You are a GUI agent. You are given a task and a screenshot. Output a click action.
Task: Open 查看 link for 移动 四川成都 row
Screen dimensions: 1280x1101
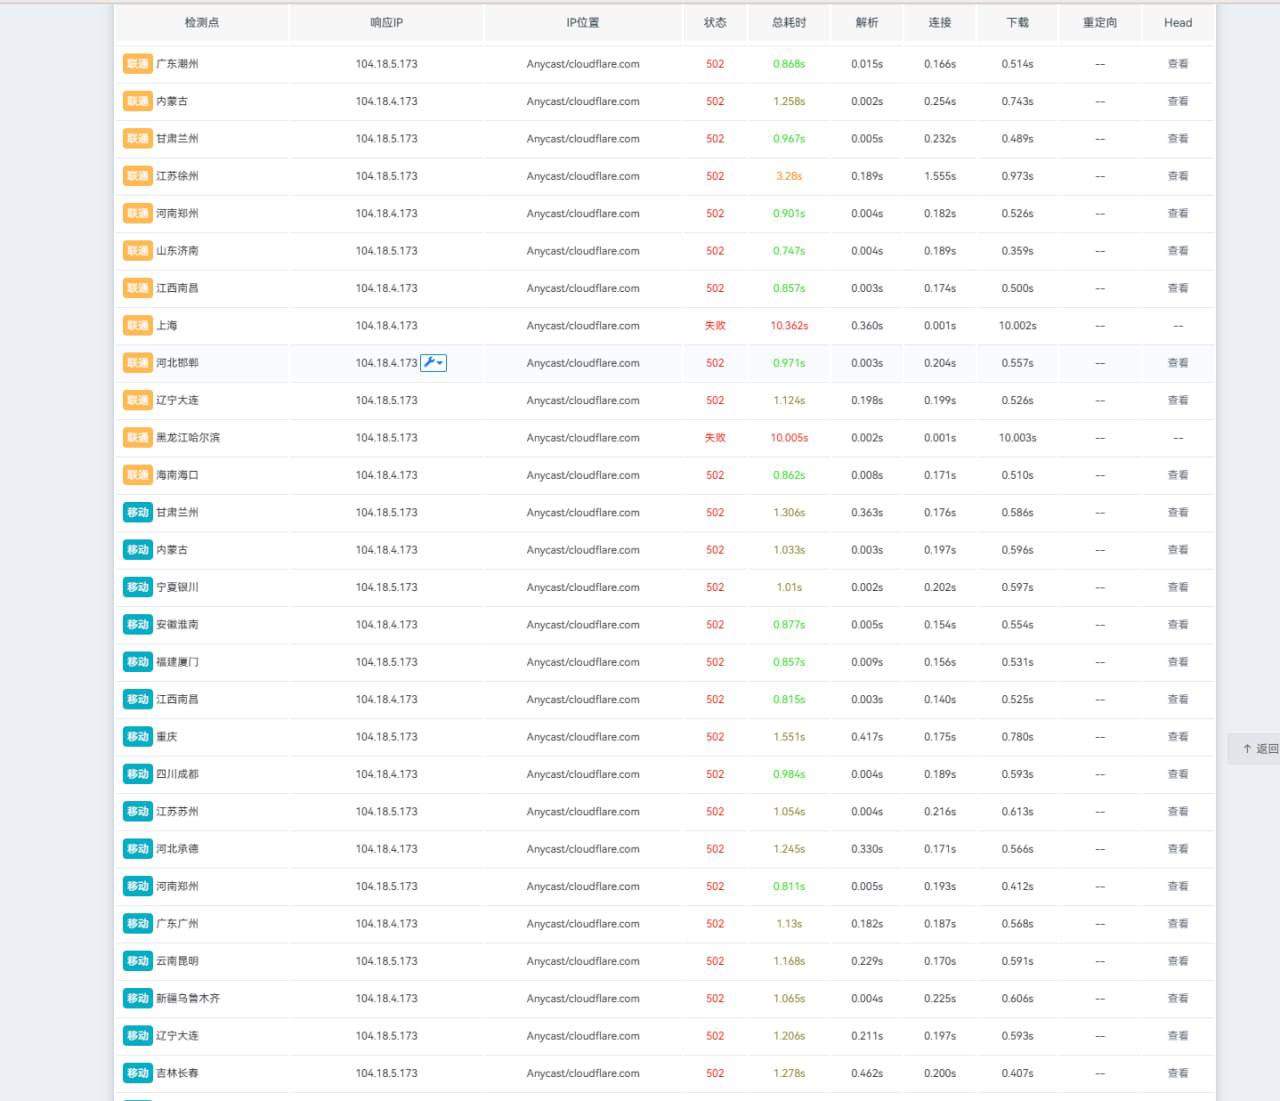1178,774
